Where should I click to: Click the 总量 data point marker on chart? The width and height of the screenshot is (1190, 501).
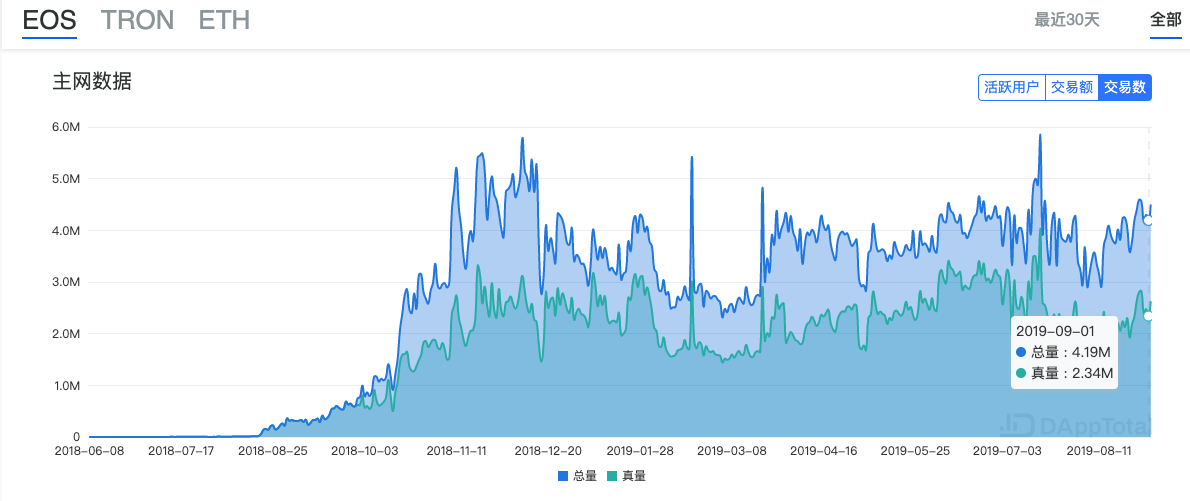pos(1148,220)
